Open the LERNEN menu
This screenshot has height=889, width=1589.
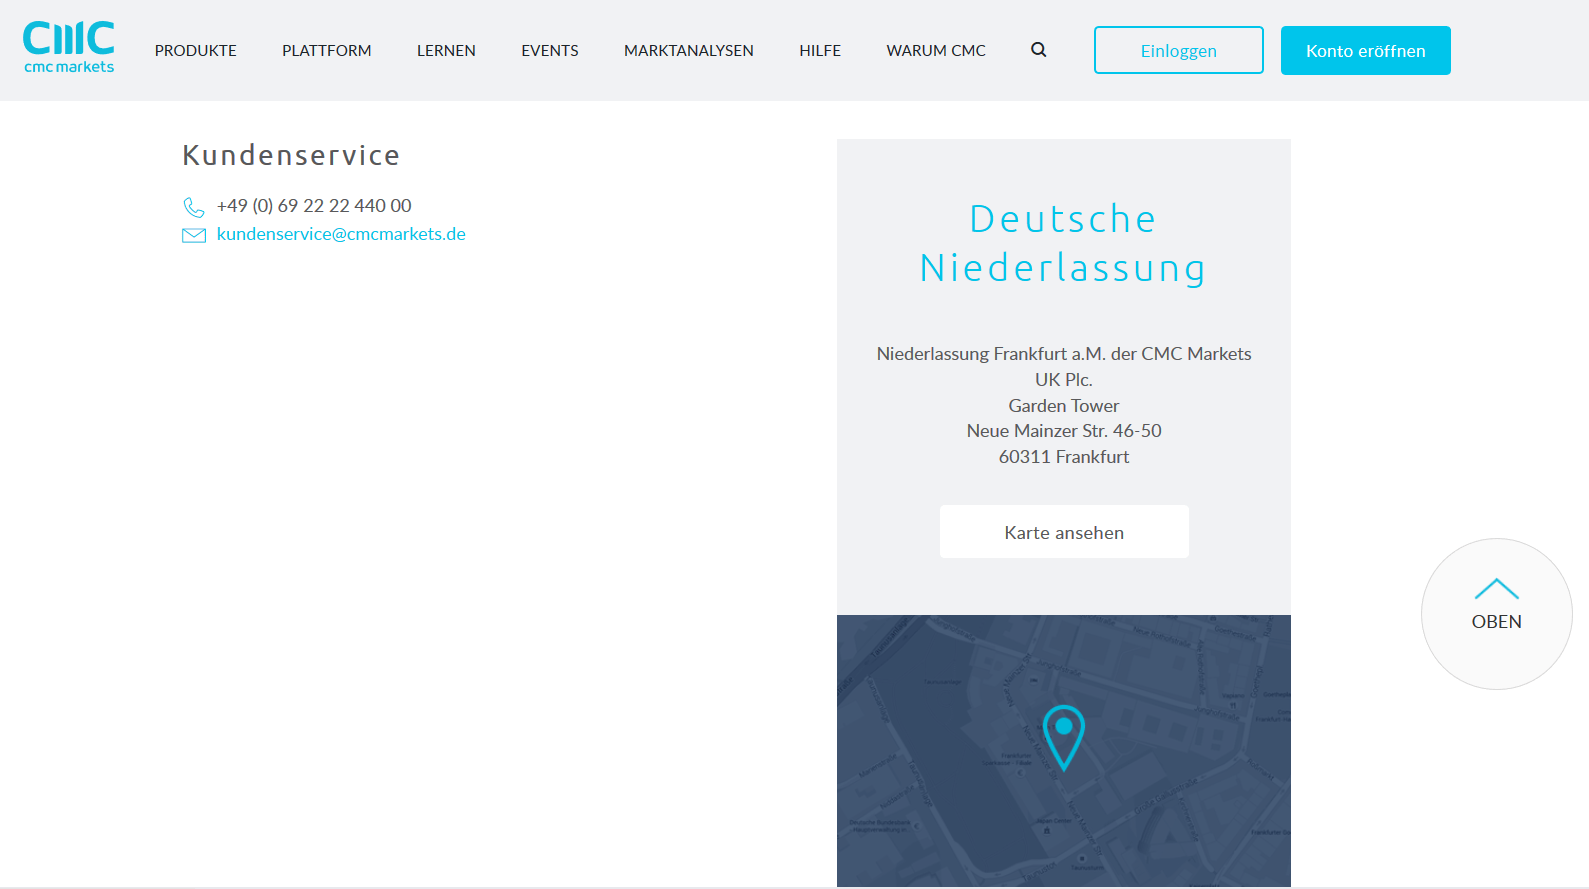pyautogui.click(x=446, y=50)
